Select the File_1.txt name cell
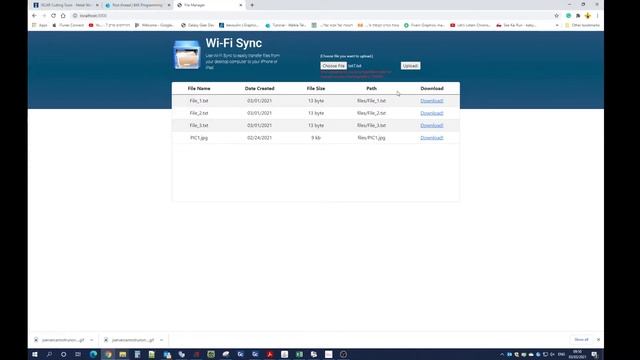Screen dimensions: 640x360 (x=199, y=101)
